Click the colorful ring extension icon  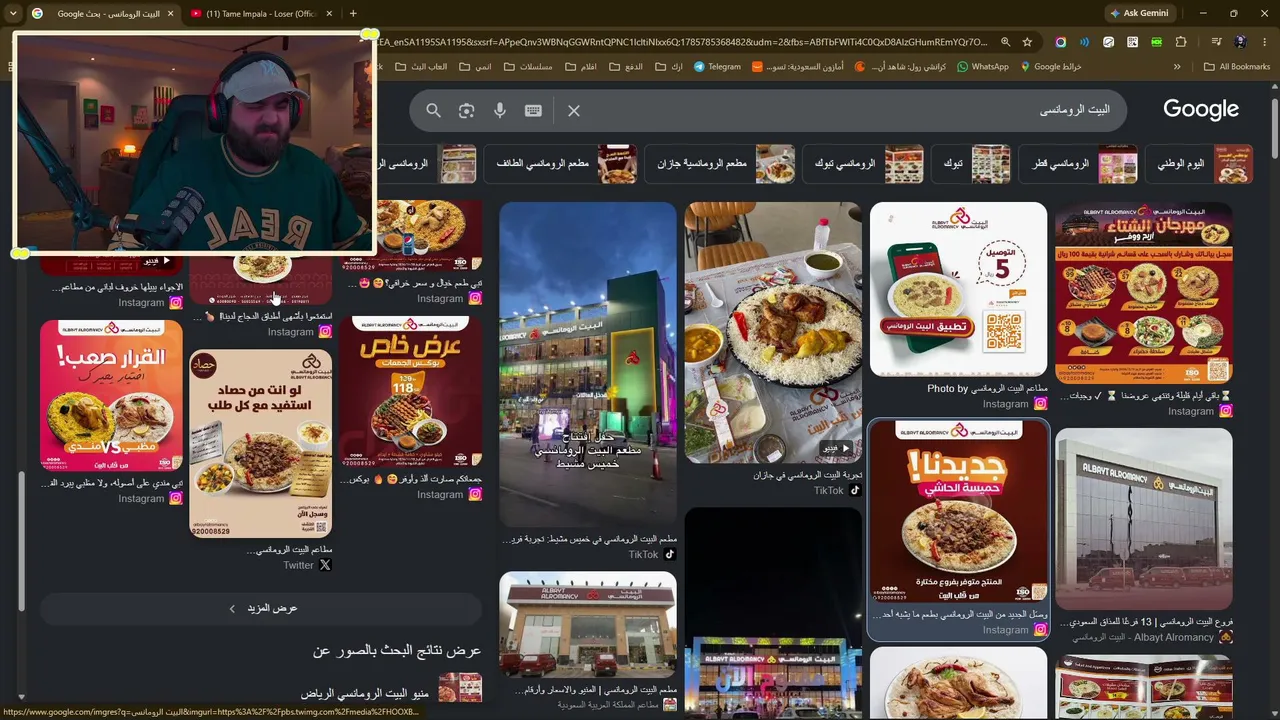point(1060,42)
